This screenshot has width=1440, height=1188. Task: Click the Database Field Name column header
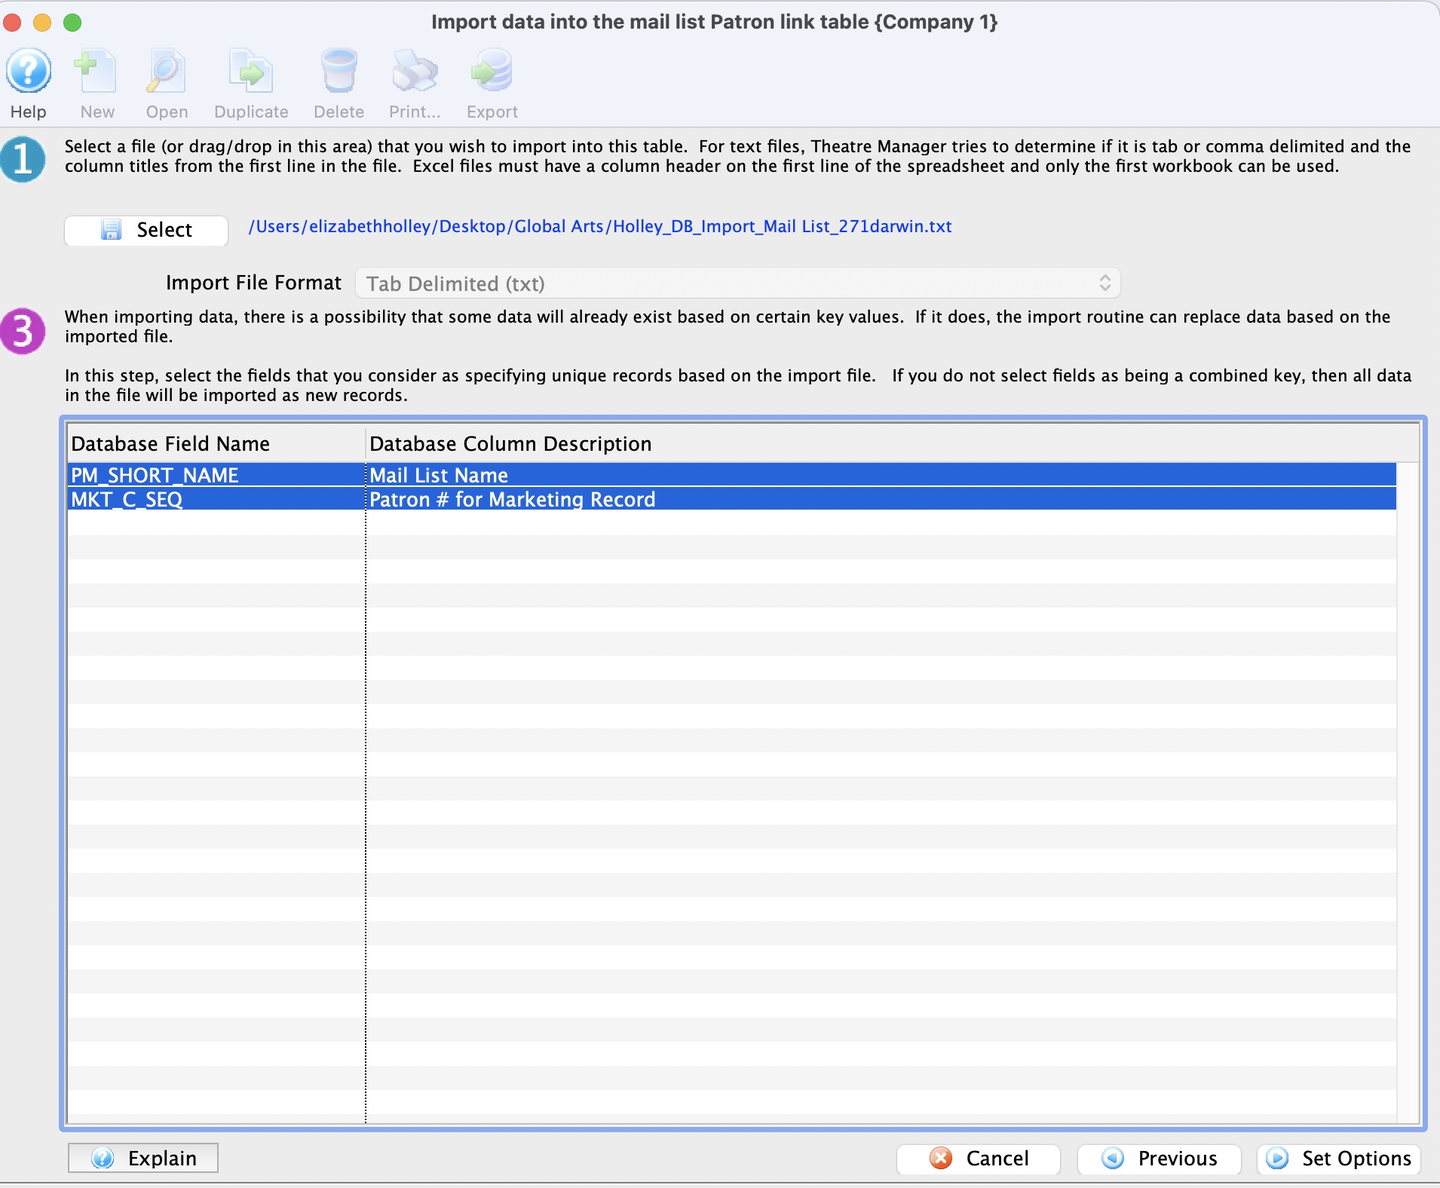pos(216,443)
